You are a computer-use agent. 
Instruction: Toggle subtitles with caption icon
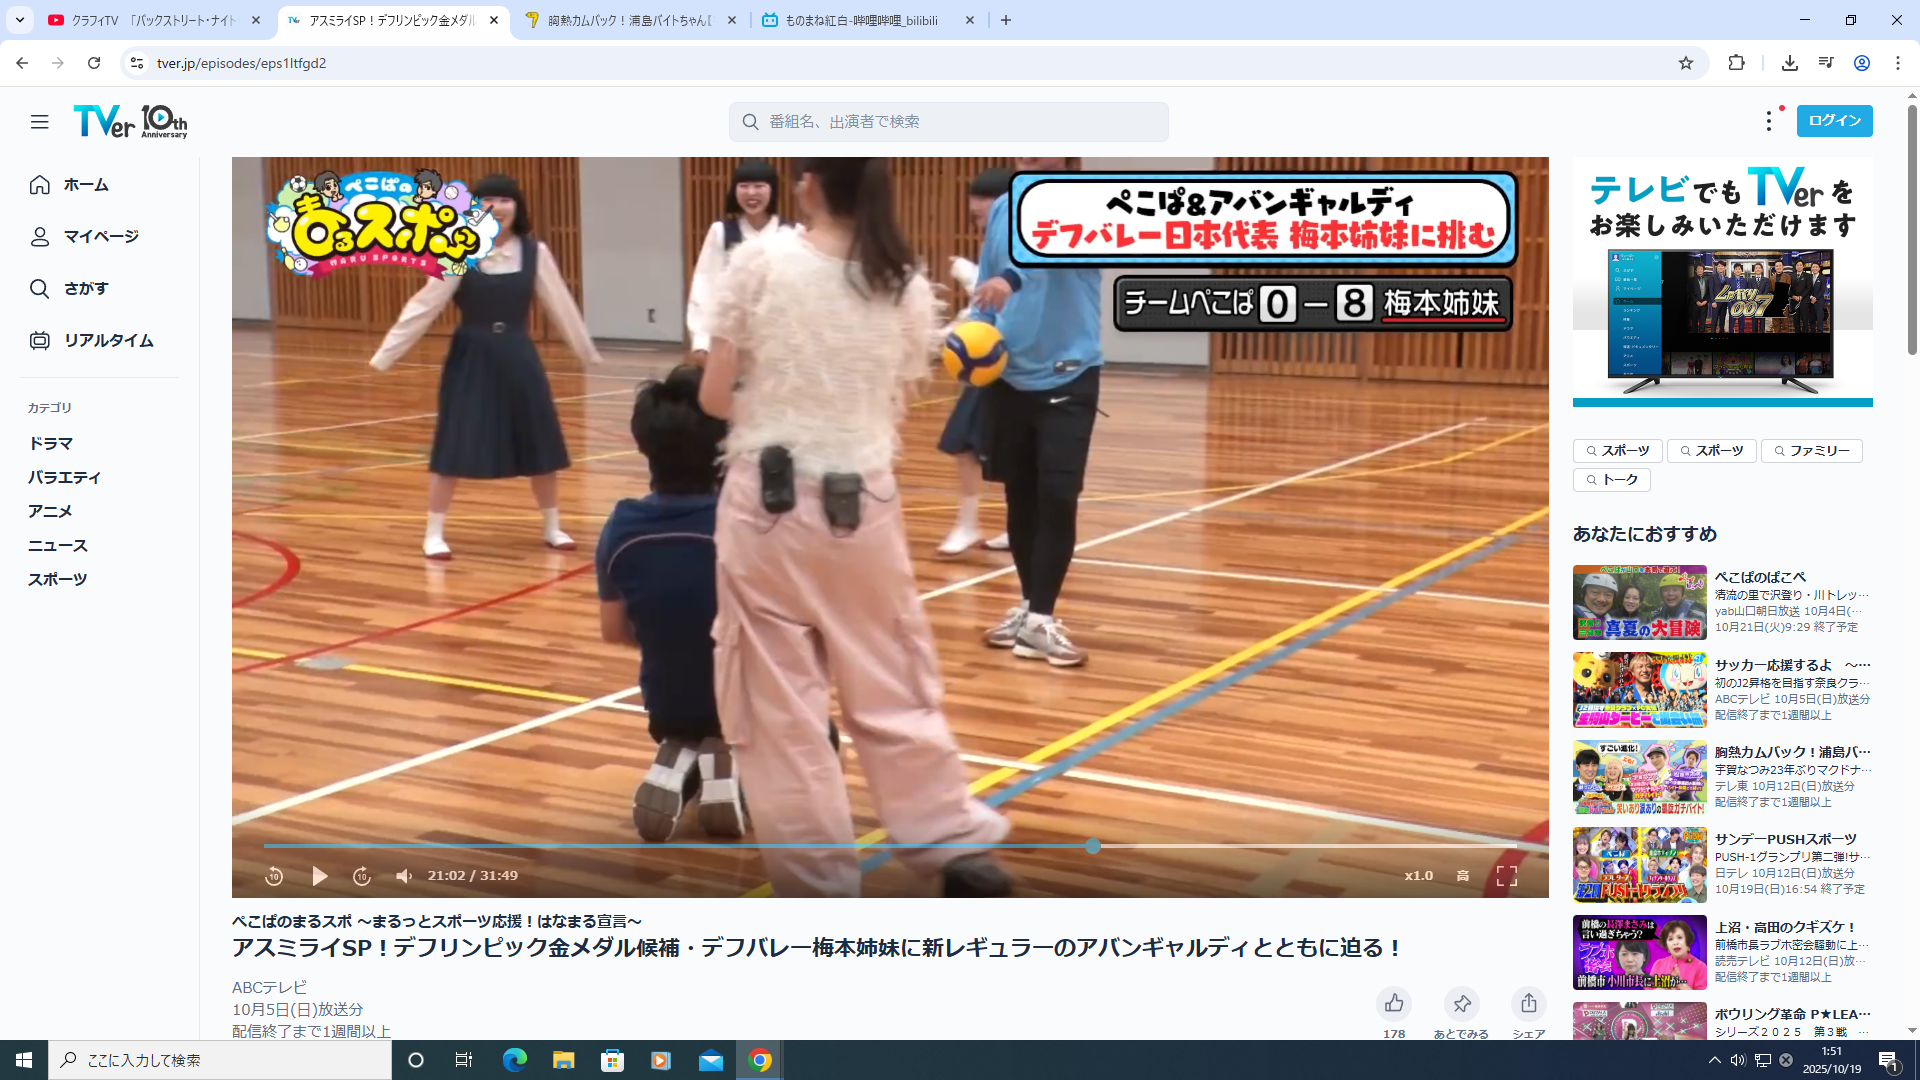pos(1463,876)
